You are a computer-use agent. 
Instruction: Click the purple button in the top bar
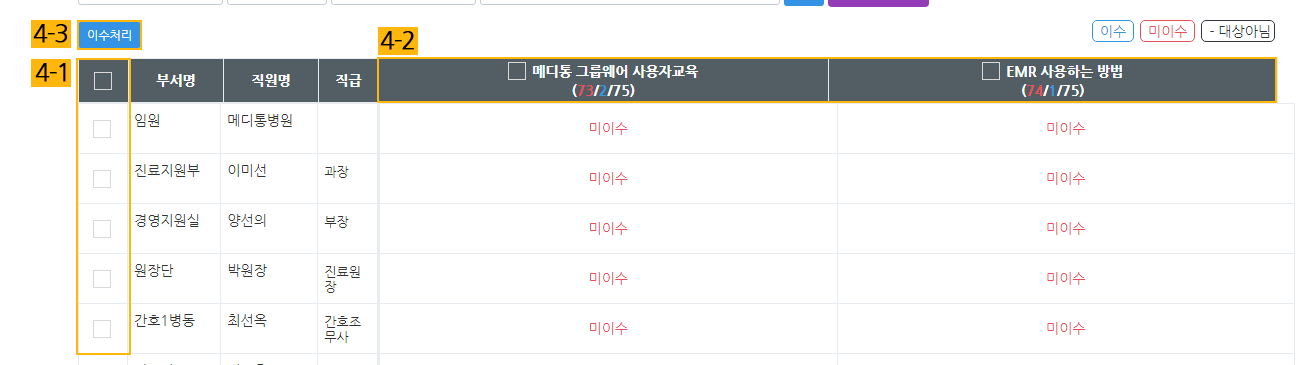[878, 3]
